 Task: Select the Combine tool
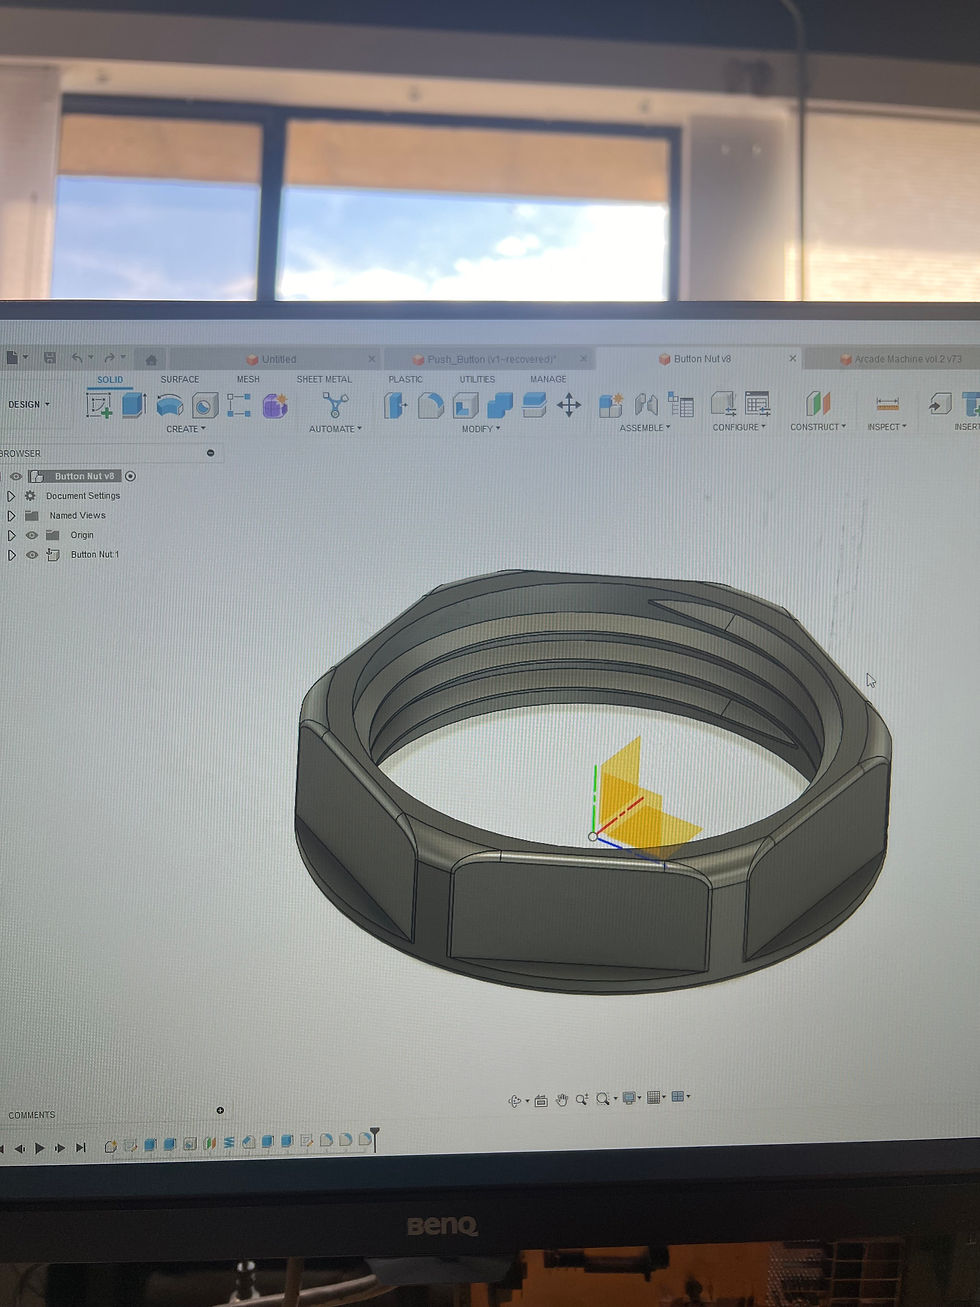point(499,404)
